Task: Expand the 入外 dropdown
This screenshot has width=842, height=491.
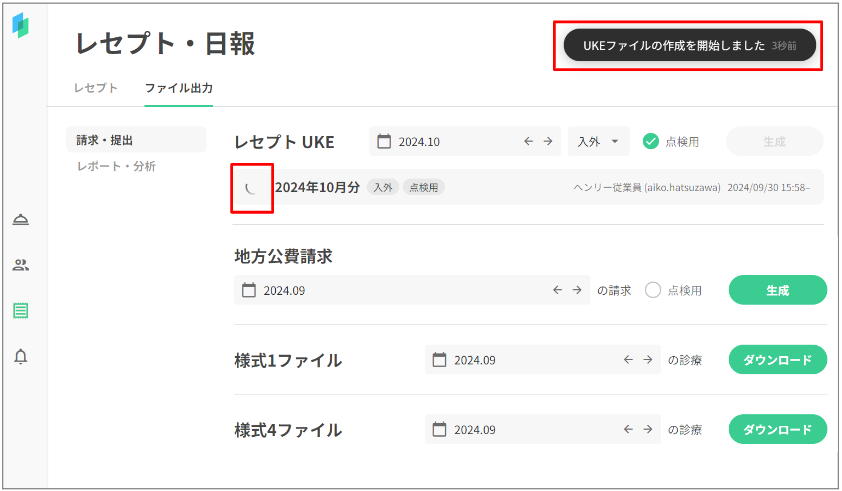Action: pyautogui.click(x=598, y=142)
